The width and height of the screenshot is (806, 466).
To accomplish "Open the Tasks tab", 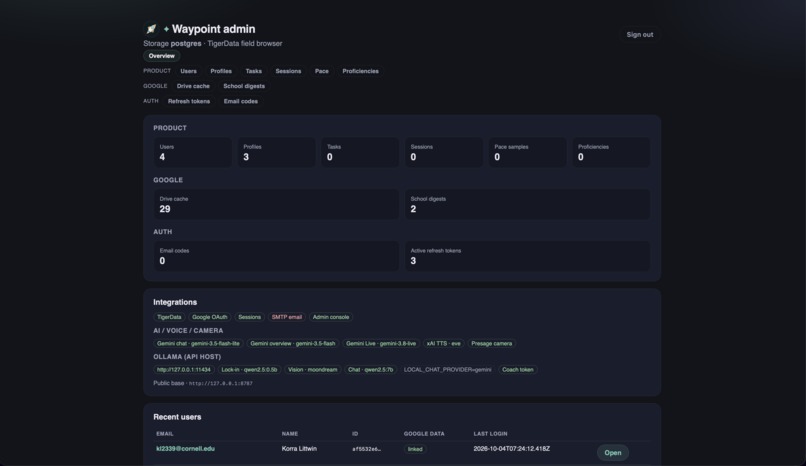I will pyautogui.click(x=253, y=71).
